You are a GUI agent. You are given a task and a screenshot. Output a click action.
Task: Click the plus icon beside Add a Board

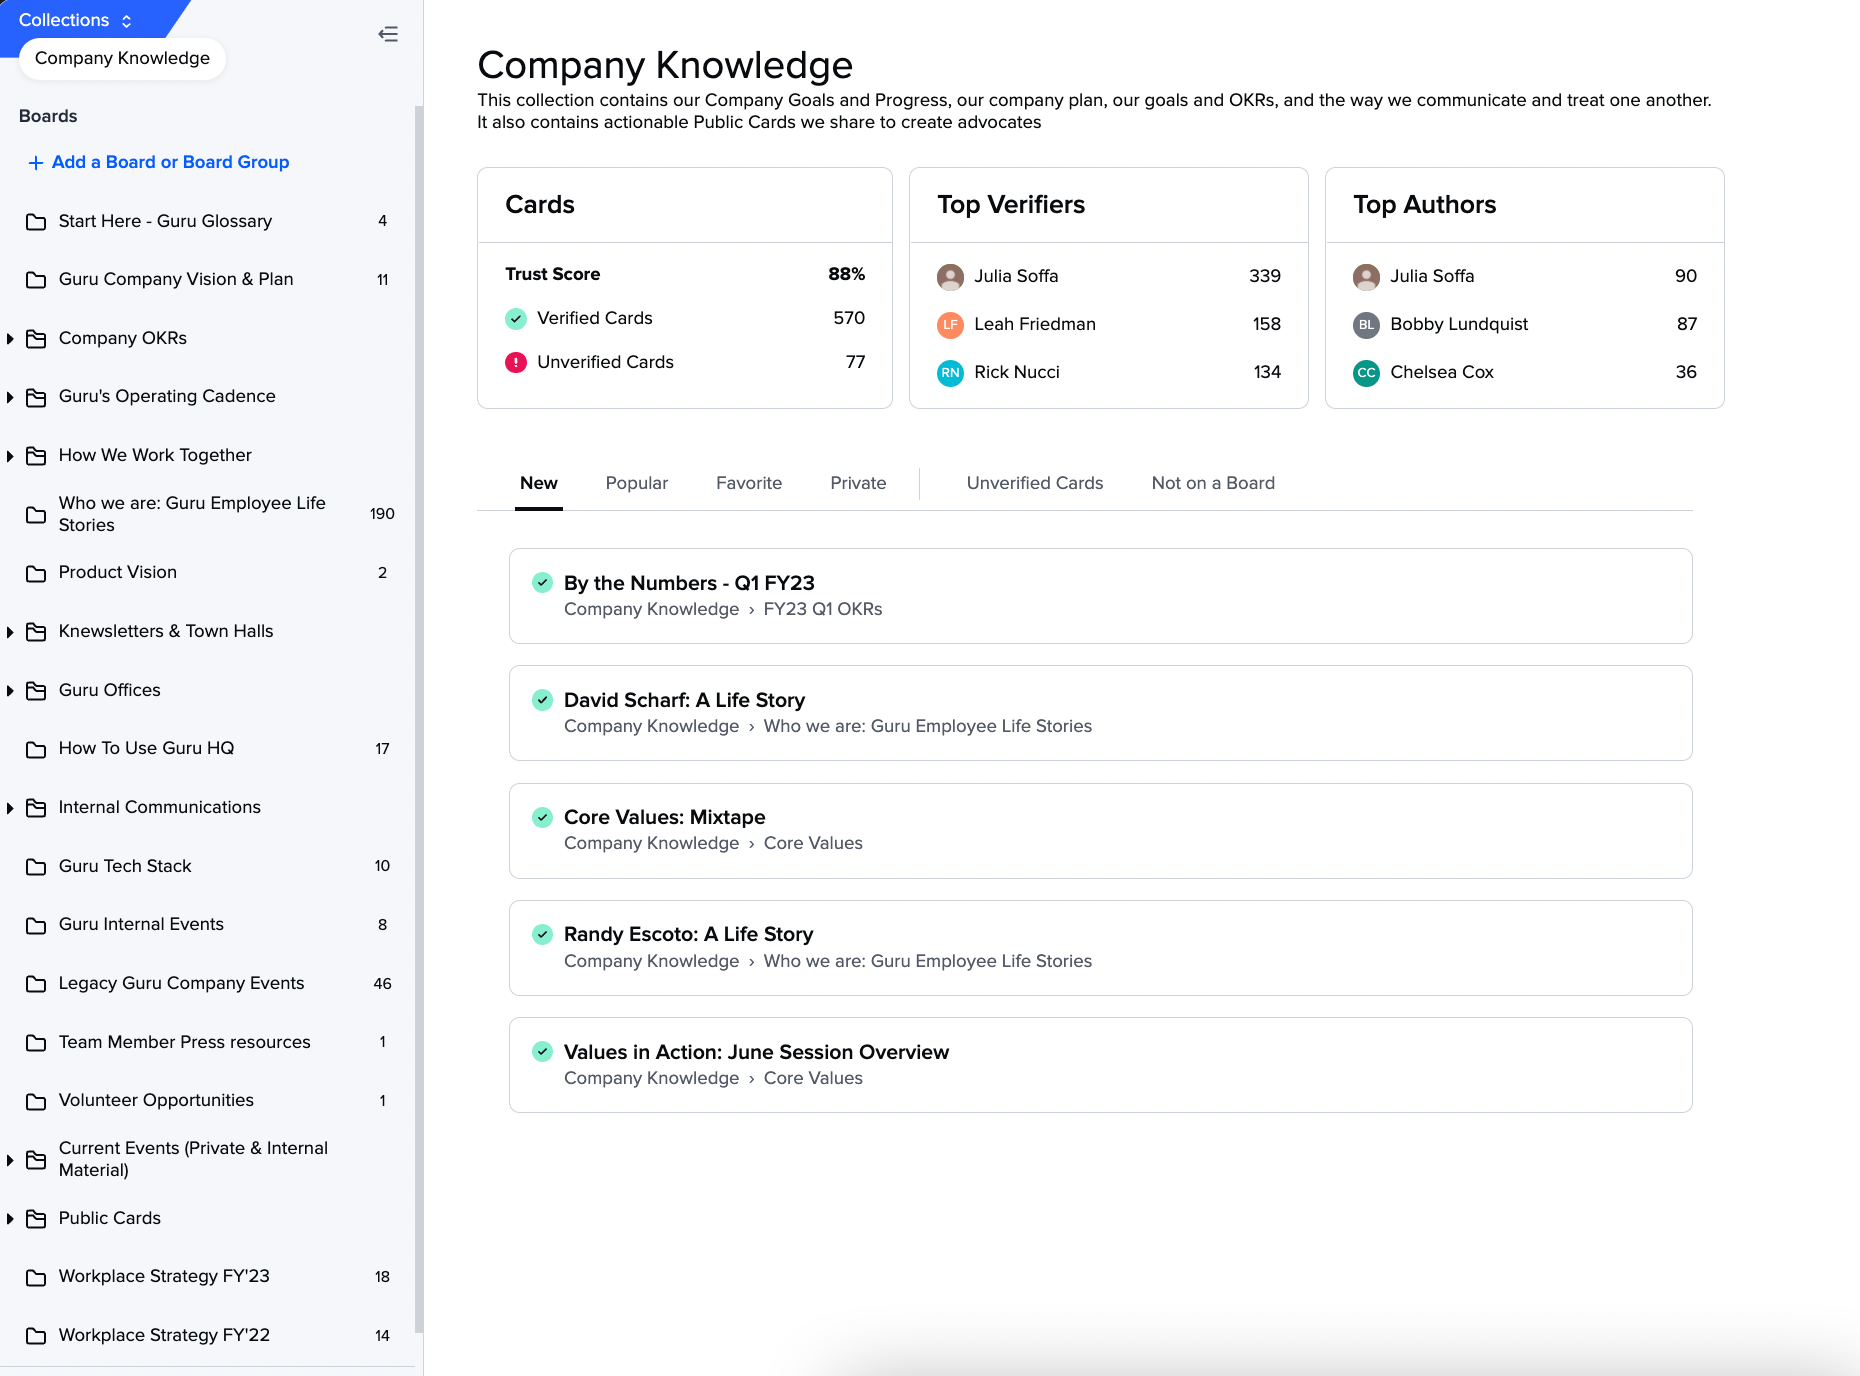pyautogui.click(x=35, y=162)
